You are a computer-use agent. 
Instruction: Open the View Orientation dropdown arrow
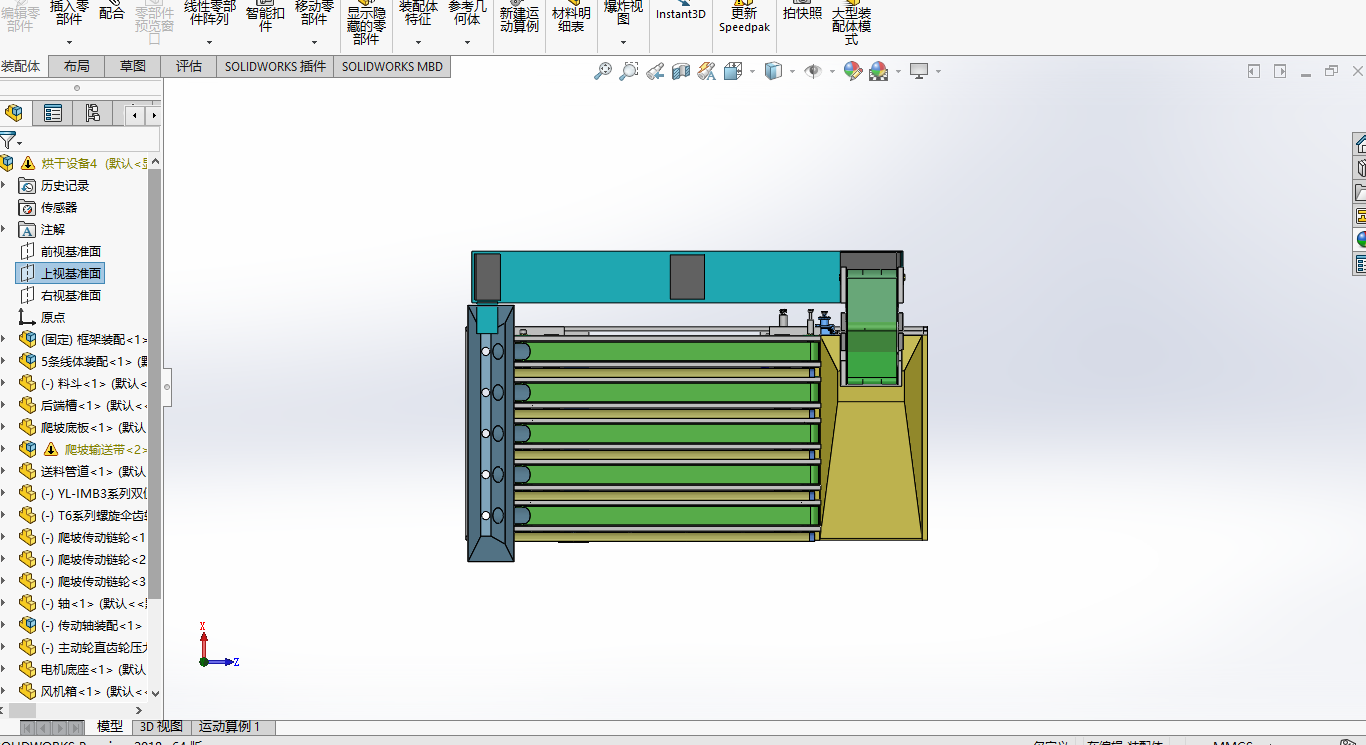(x=752, y=72)
